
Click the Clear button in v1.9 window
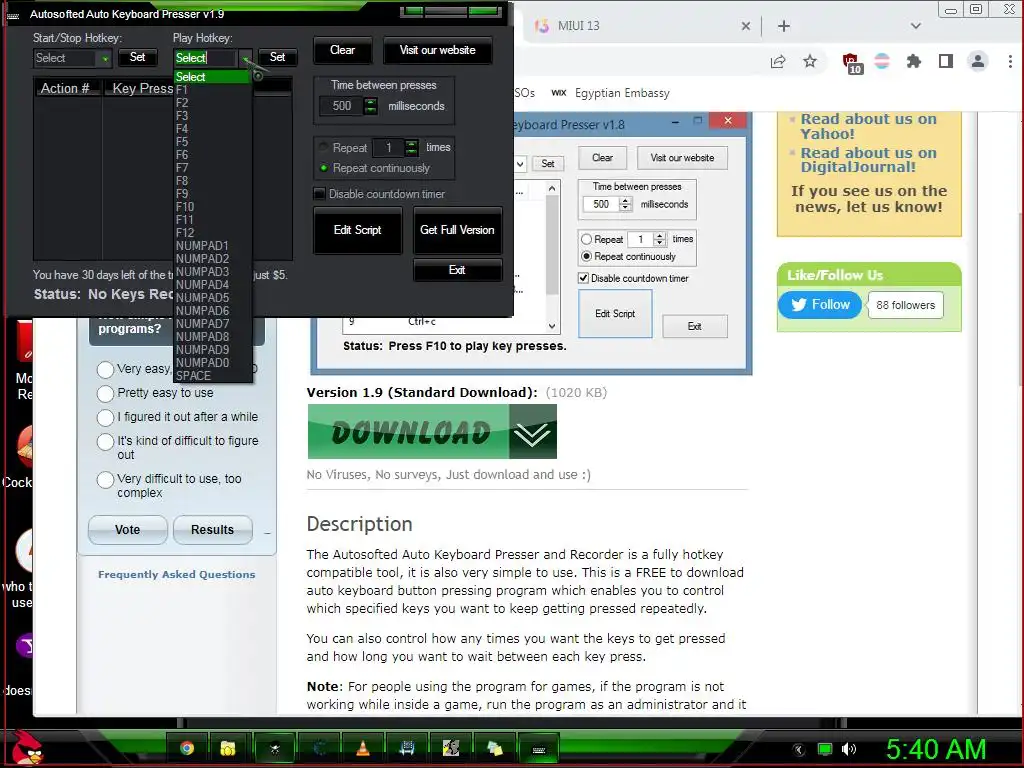342,50
